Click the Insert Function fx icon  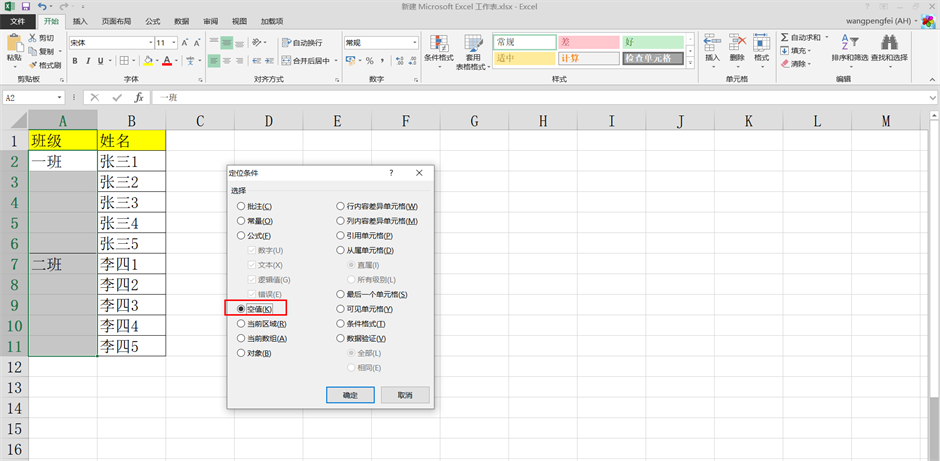point(139,98)
